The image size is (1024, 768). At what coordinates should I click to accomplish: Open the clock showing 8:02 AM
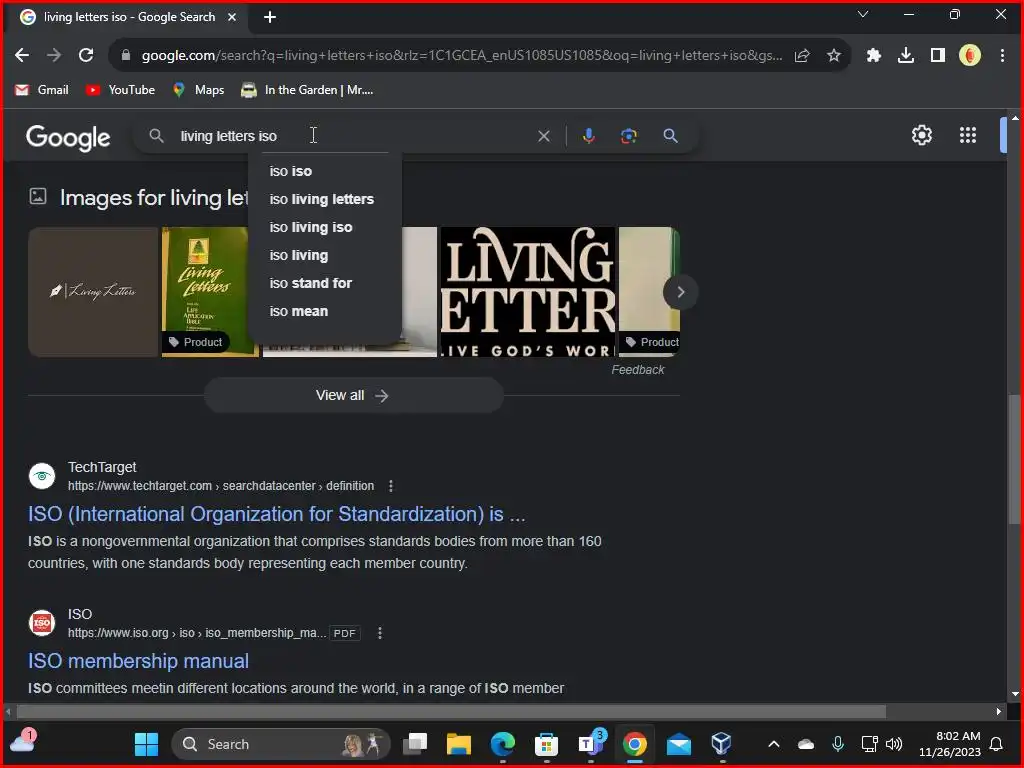tap(950, 744)
